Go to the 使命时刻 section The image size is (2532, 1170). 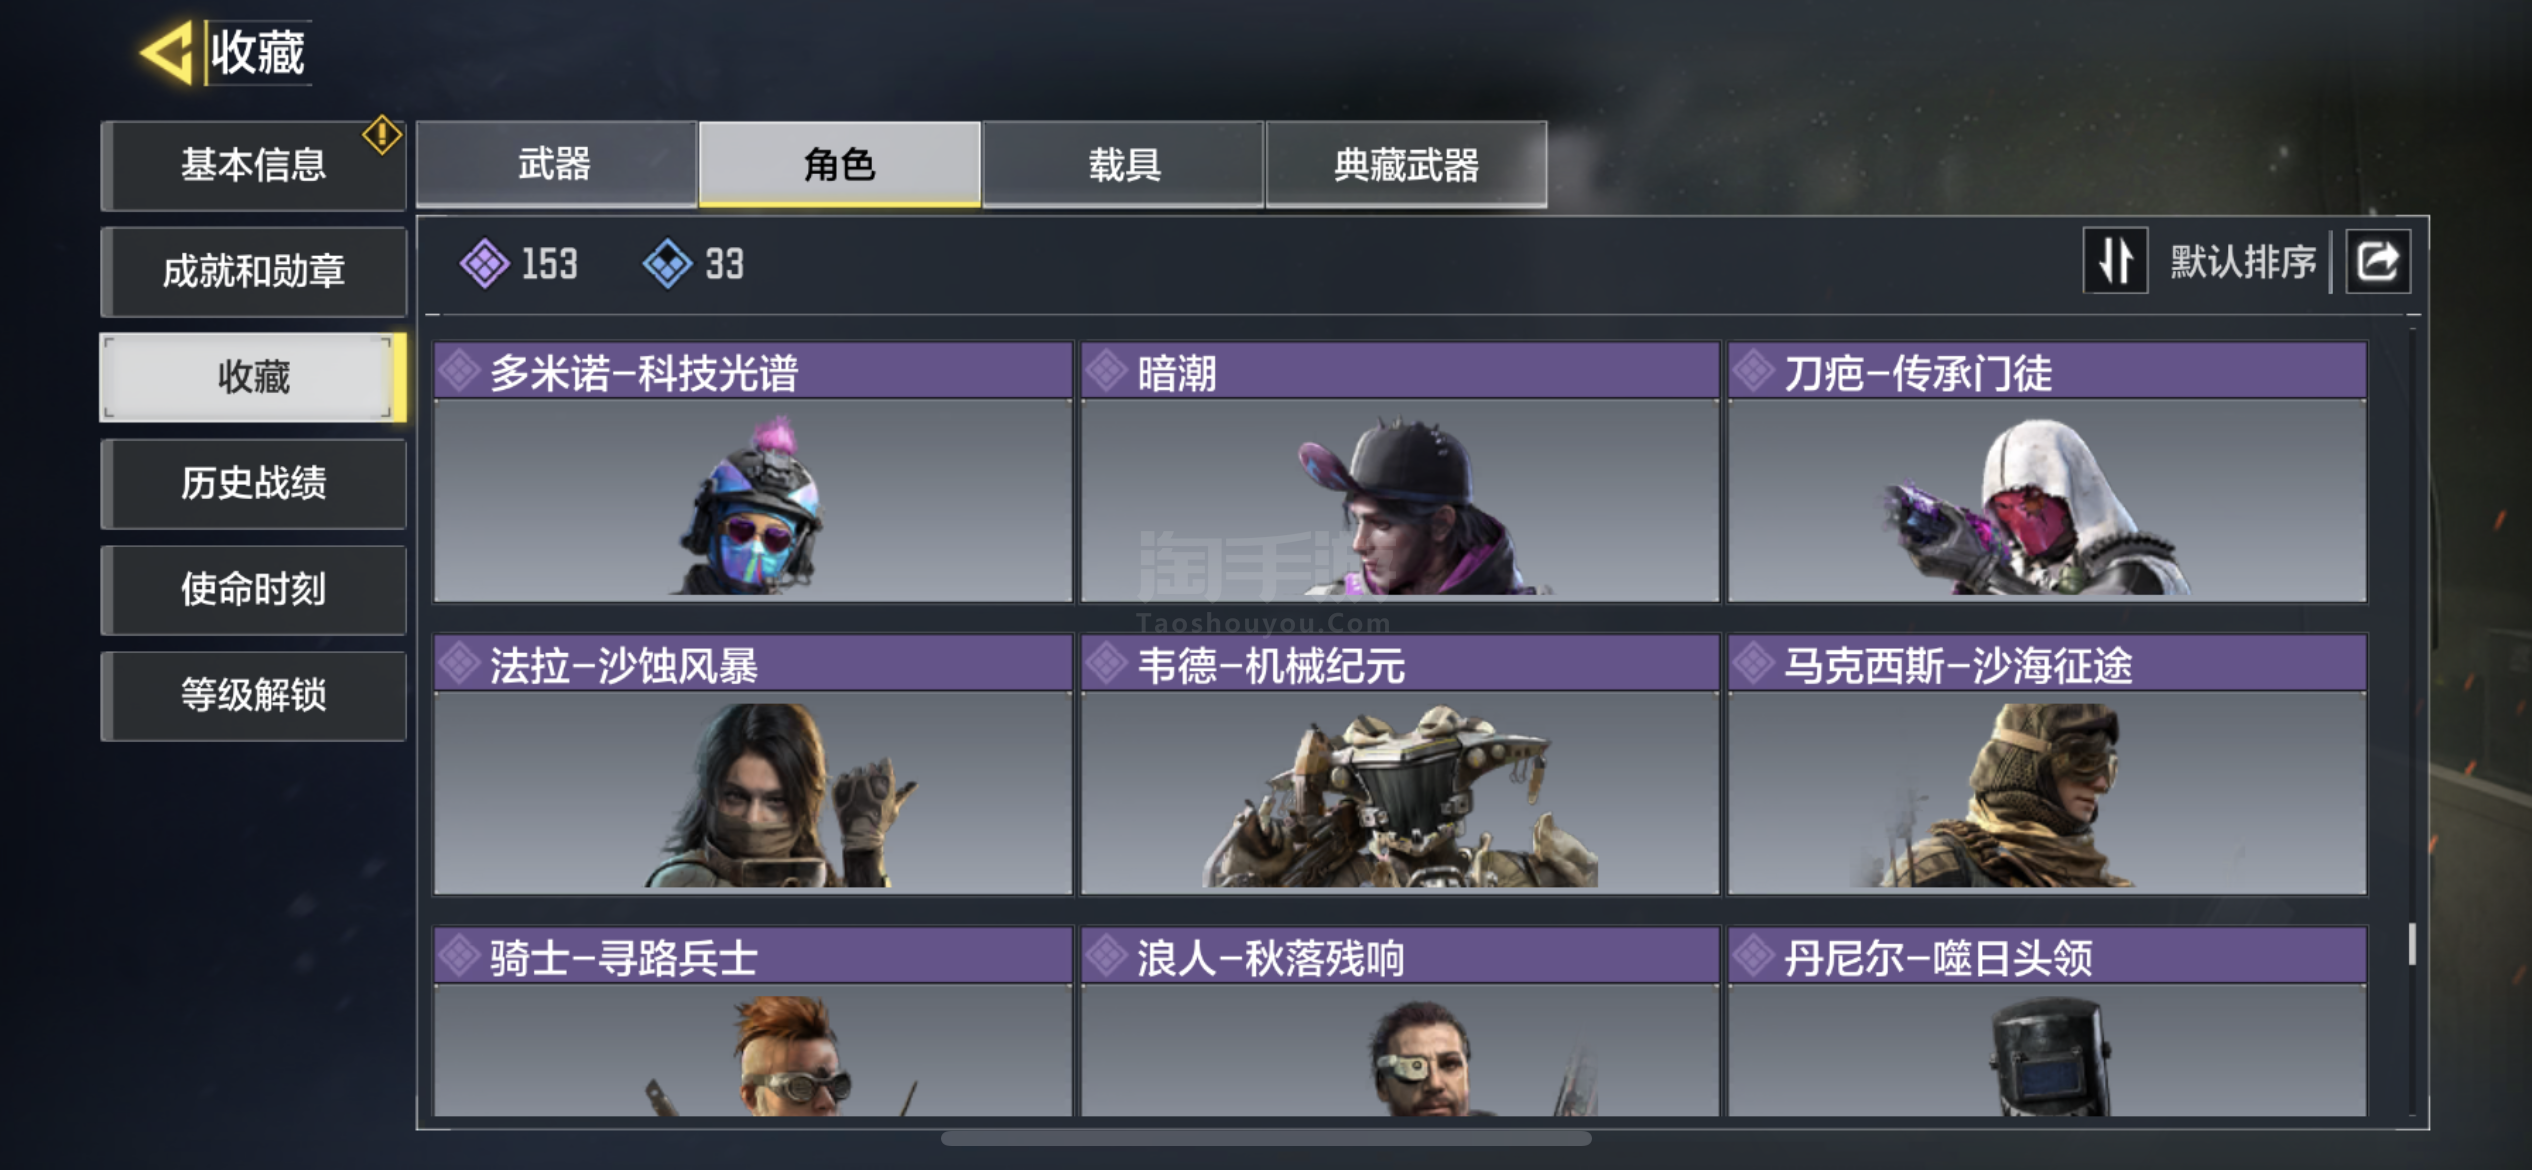[253, 589]
